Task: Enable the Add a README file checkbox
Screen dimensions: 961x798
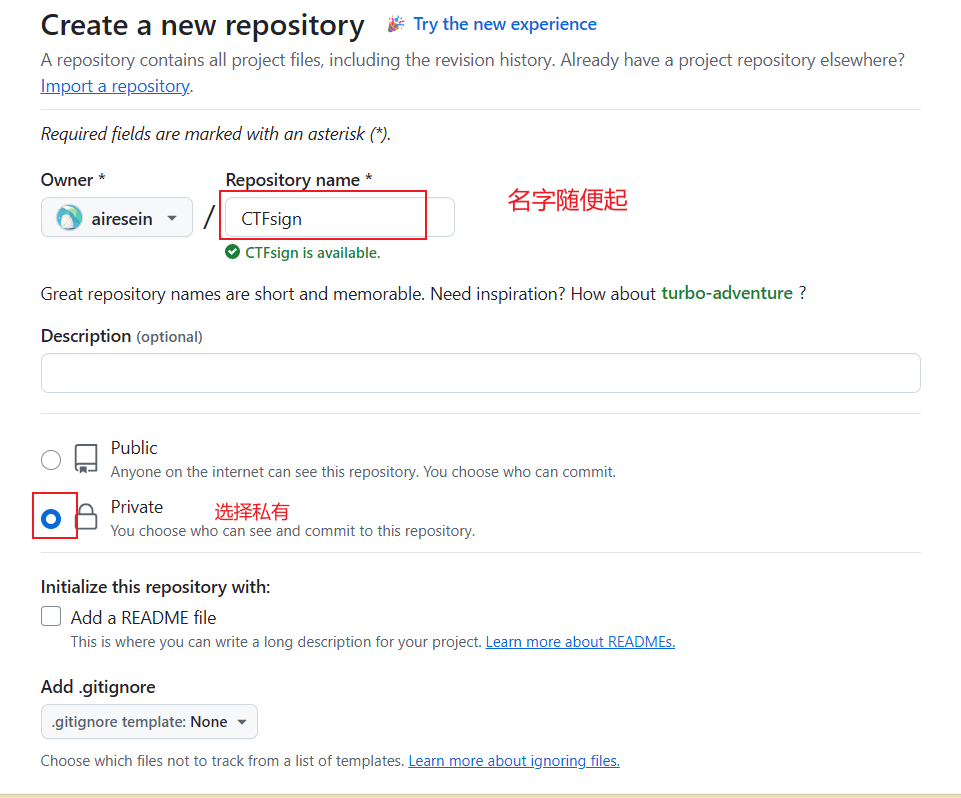Action: (51, 617)
